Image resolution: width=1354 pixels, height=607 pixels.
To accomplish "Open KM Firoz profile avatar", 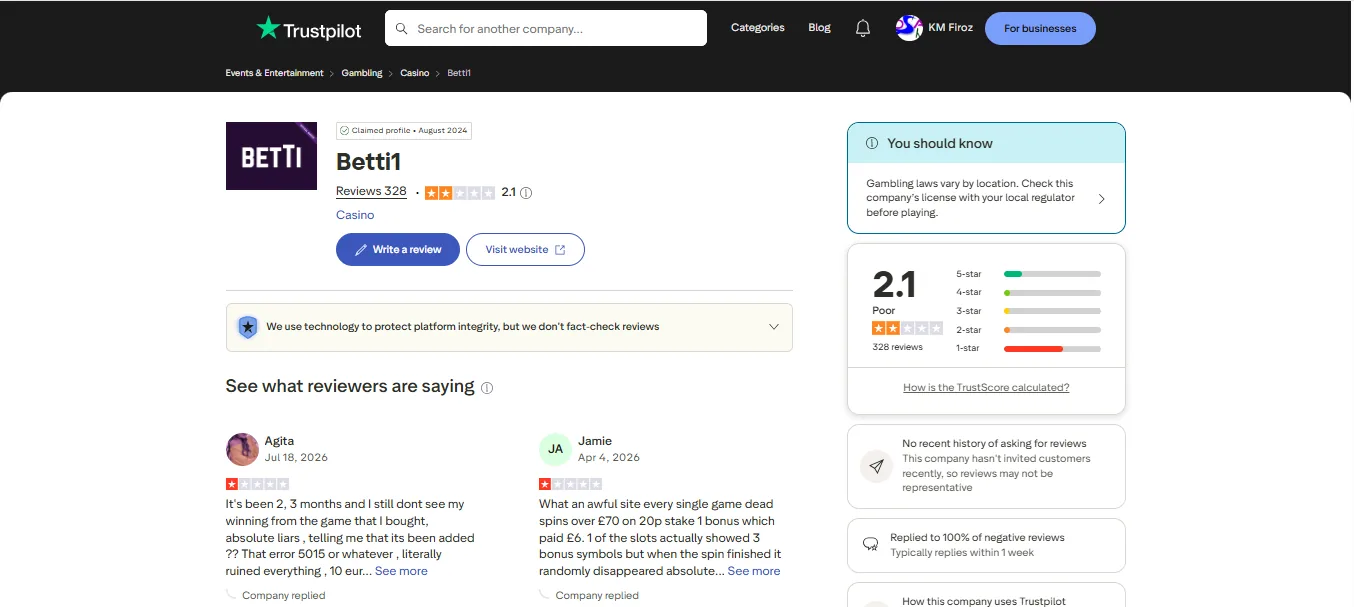I will [909, 28].
